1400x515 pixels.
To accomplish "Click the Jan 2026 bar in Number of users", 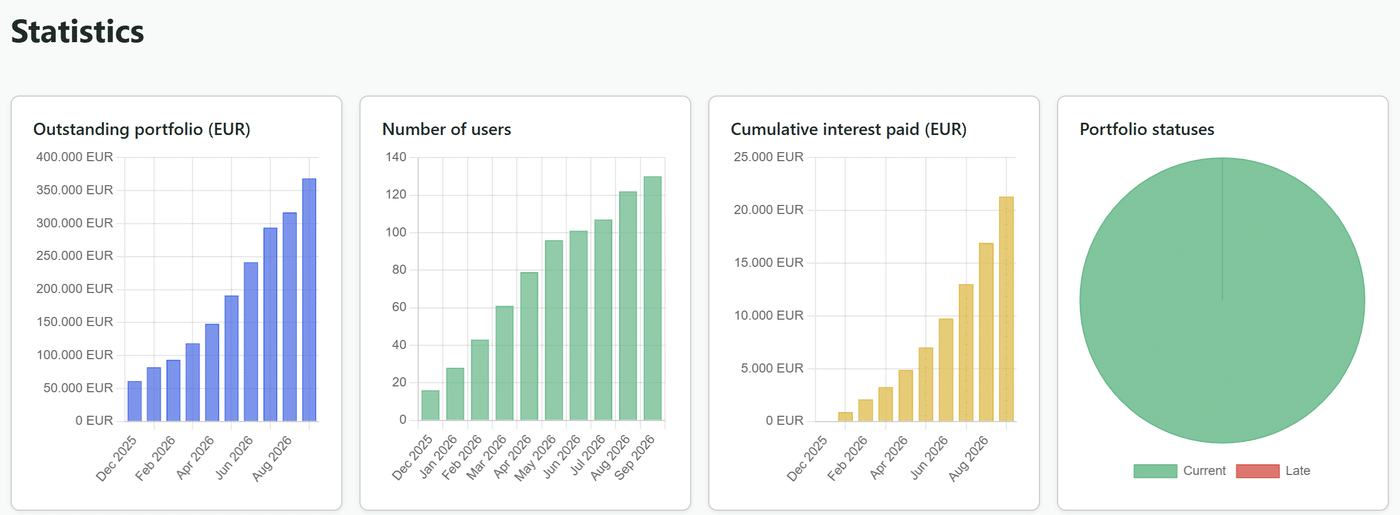I will pyautogui.click(x=455, y=394).
